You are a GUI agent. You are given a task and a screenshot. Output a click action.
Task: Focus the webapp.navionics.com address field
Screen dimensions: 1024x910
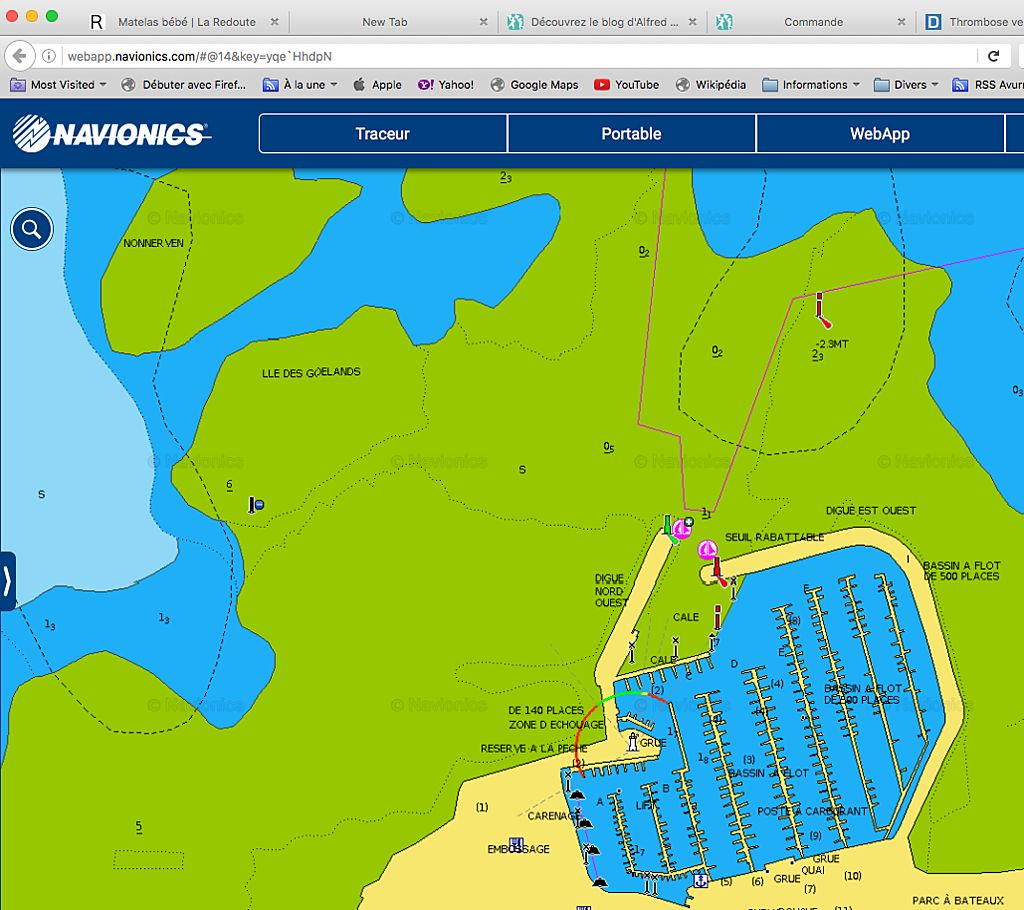tap(519, 56)
